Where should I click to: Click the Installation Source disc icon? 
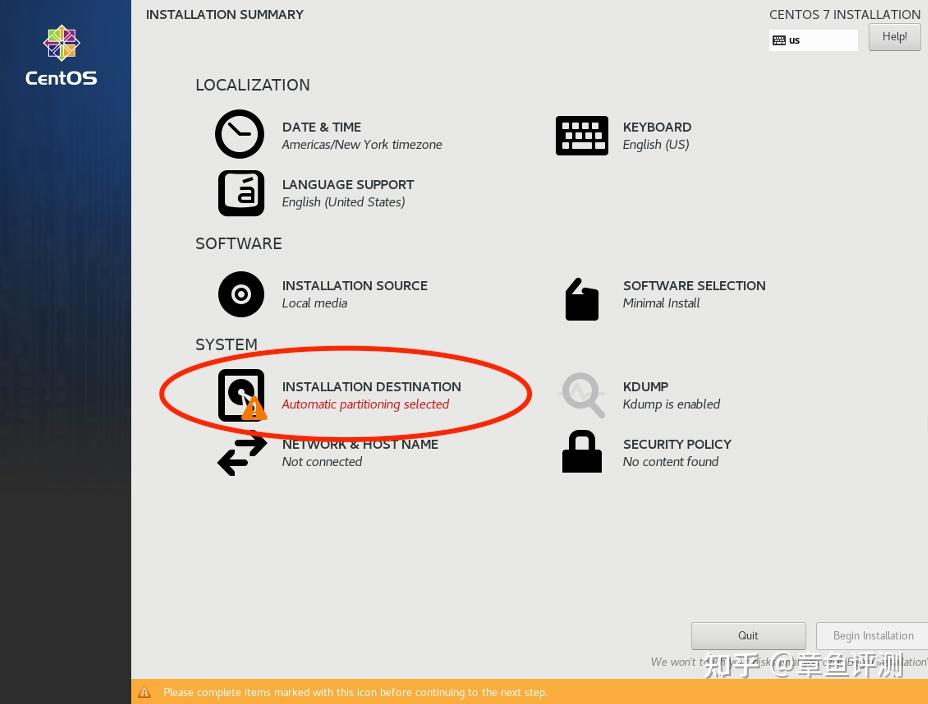pos(241,294)
